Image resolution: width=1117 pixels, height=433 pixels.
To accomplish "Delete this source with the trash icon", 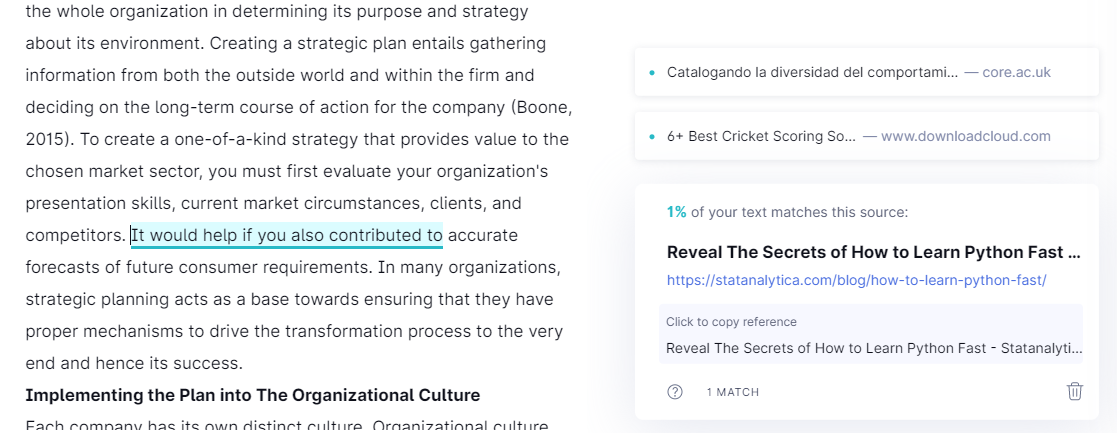I will click(1074, 391).
